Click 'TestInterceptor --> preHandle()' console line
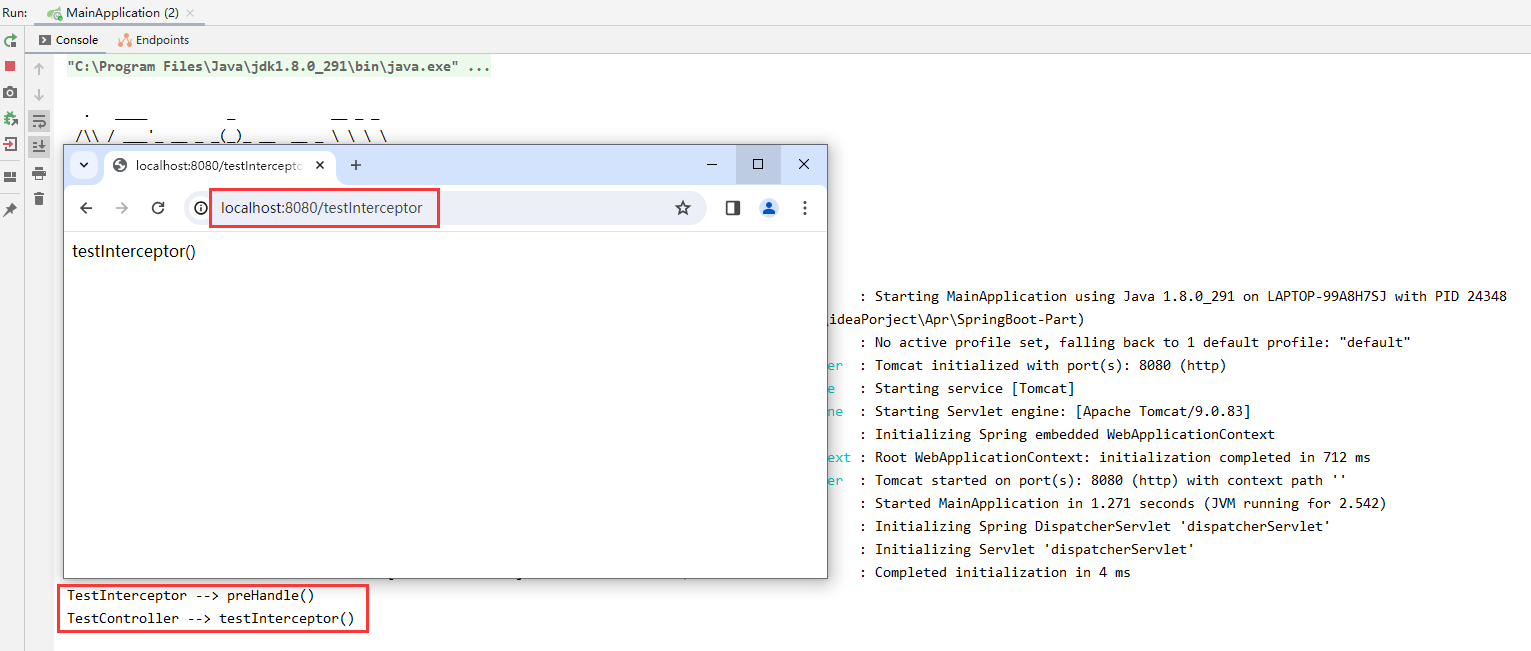1531x651 pixels. pyautogui.click(x=190, y=596)
